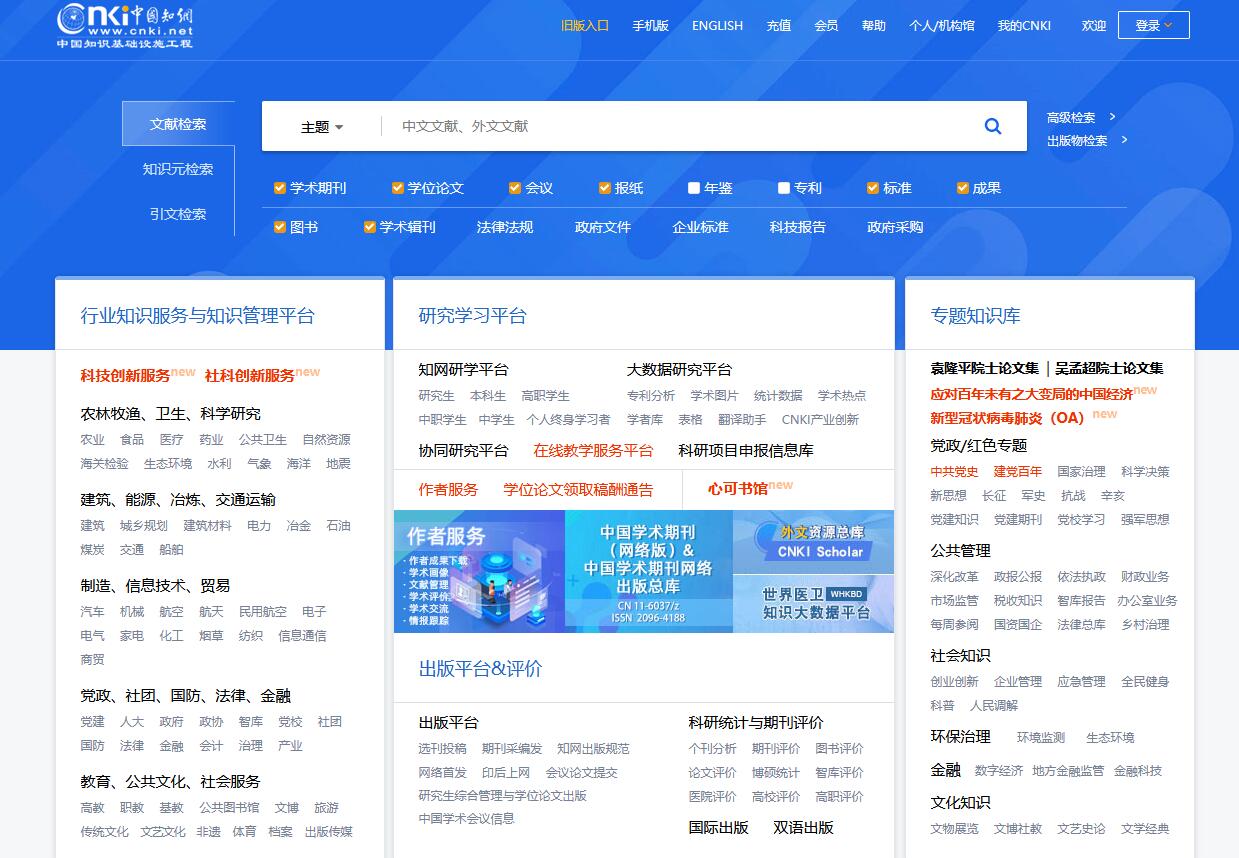This screenshot has height=858, width=1239.
Task: Uncheck the 图书 checkbox
Action: (x=279, y=227)
